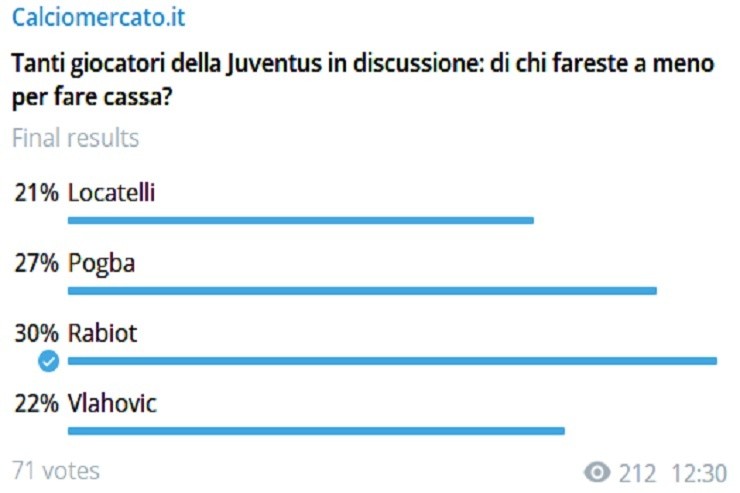Viewport: 740px width, 493px height.
Task: Click the Calciomercato.it channel name
Action: coord(98,18)
